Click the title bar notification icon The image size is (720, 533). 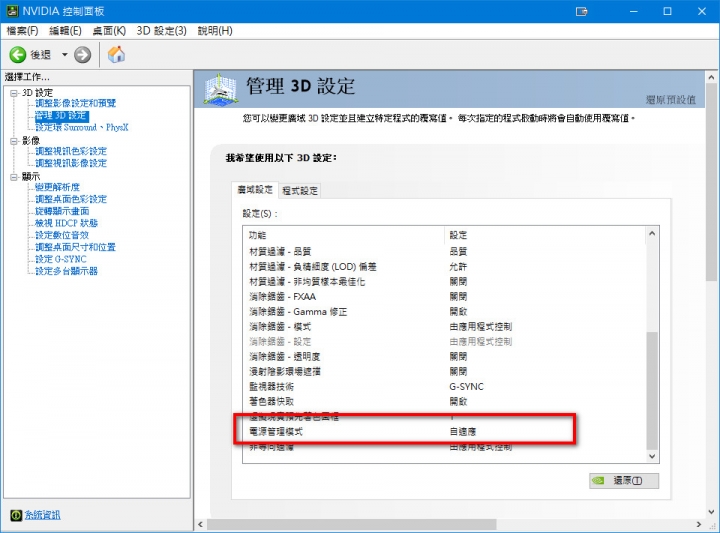pos(582,11)
